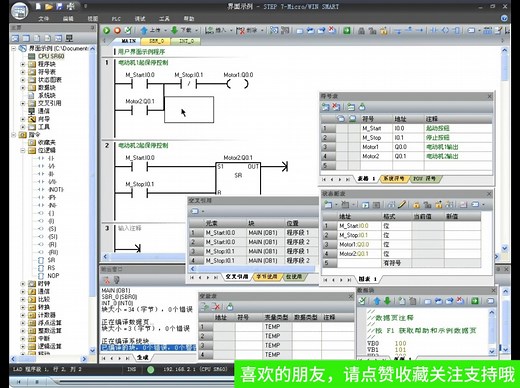Click the blue Upload arrow icon

(144, 30)
